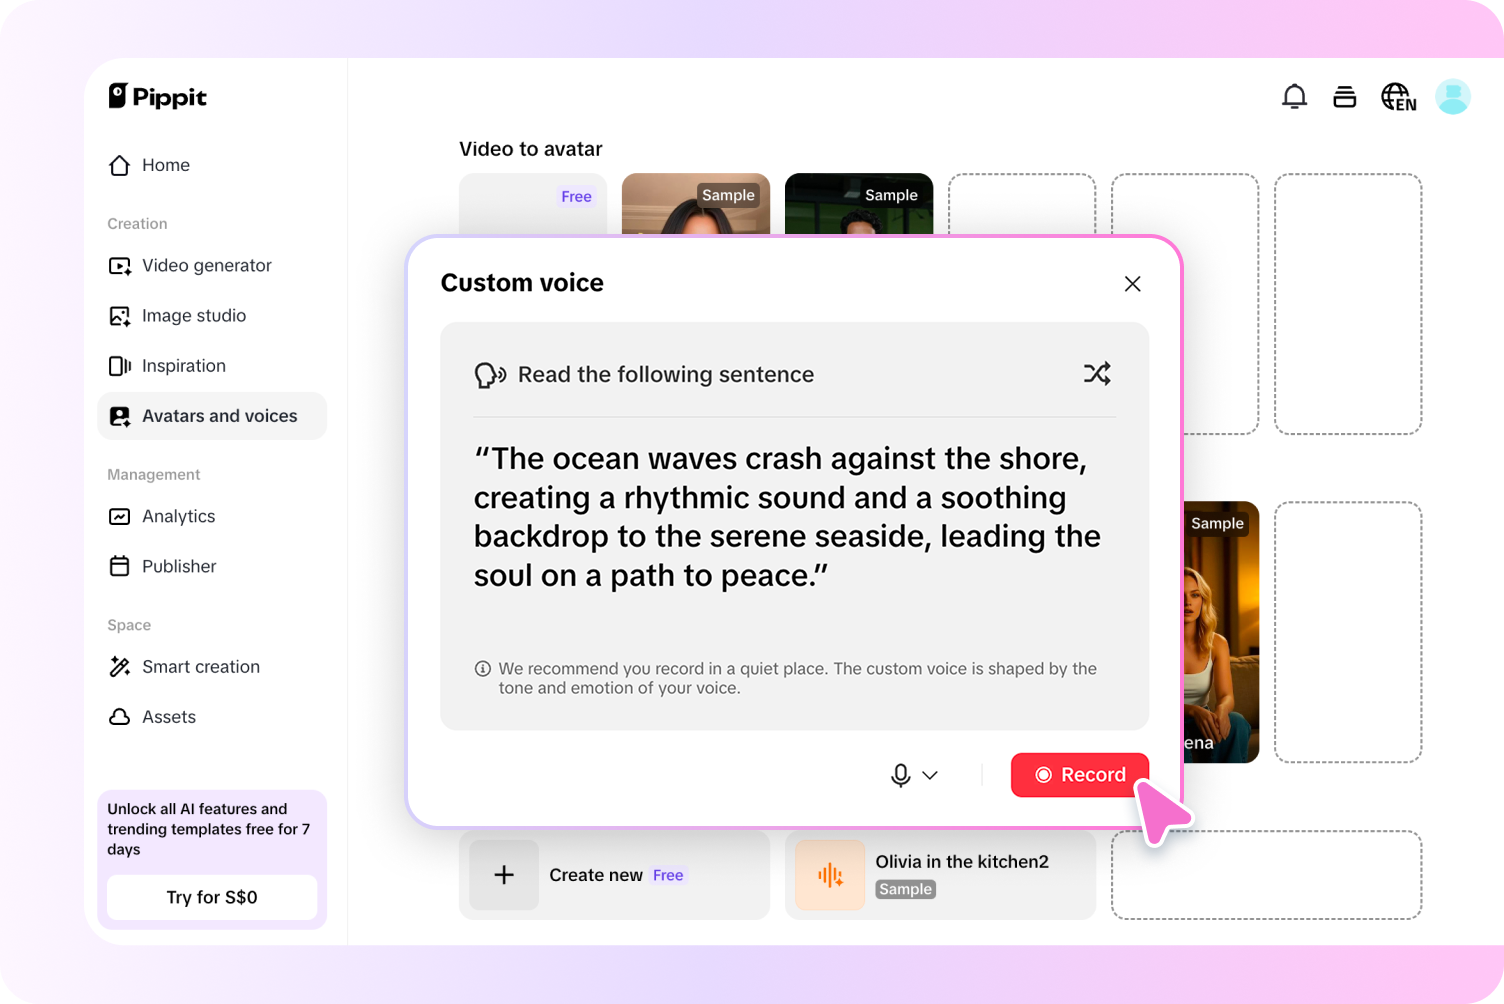The image size is (1504, 1004).
Task: Open Avatars and voices
Action: 219,415
